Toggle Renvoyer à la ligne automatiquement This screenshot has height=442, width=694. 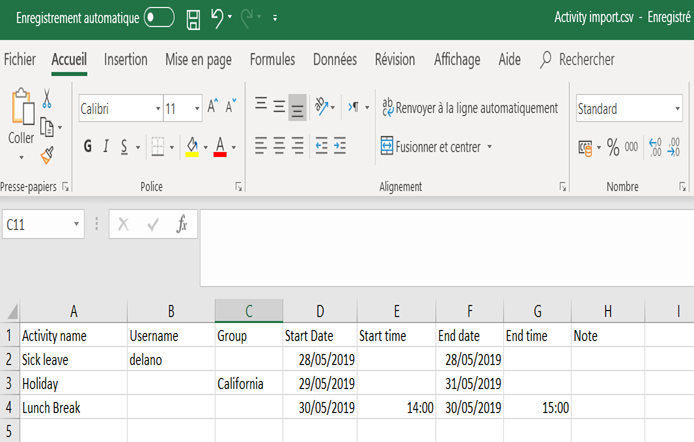pyautogui.click(x=470, y=108)
